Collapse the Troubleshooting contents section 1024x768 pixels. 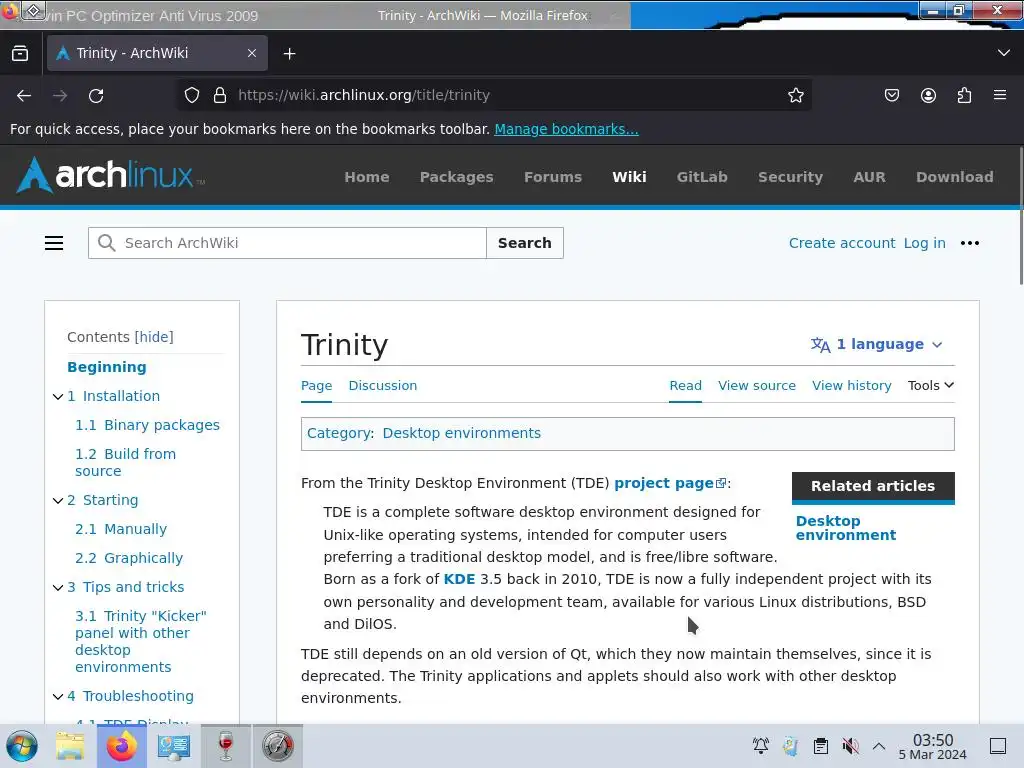coord(58,696)
